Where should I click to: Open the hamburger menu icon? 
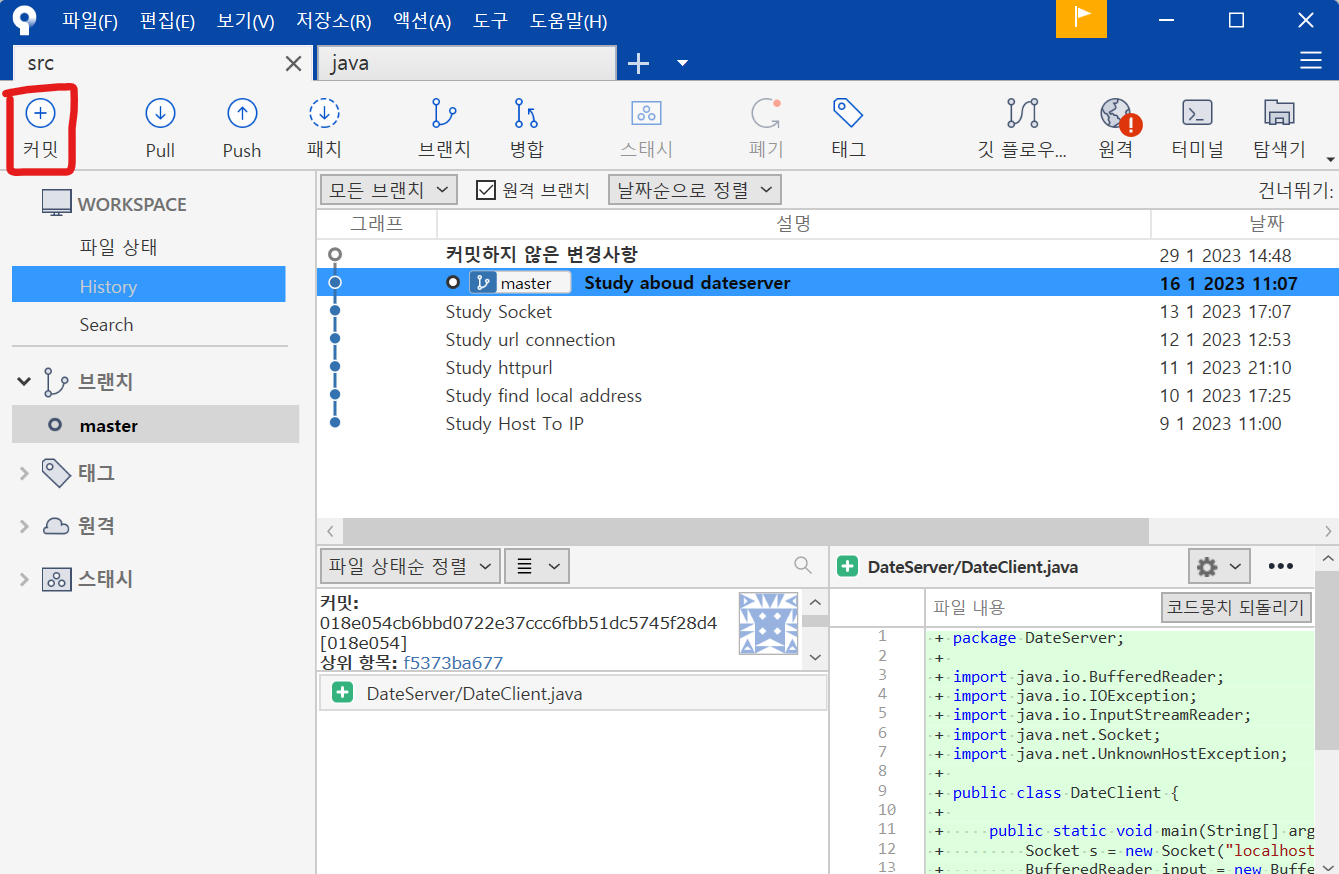[x=1311, y=62]
